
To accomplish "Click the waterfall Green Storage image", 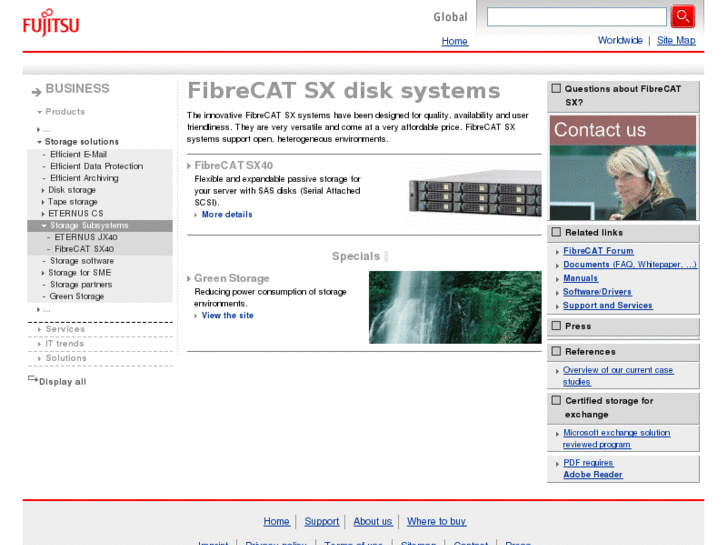I will click(x=455, y=308).
